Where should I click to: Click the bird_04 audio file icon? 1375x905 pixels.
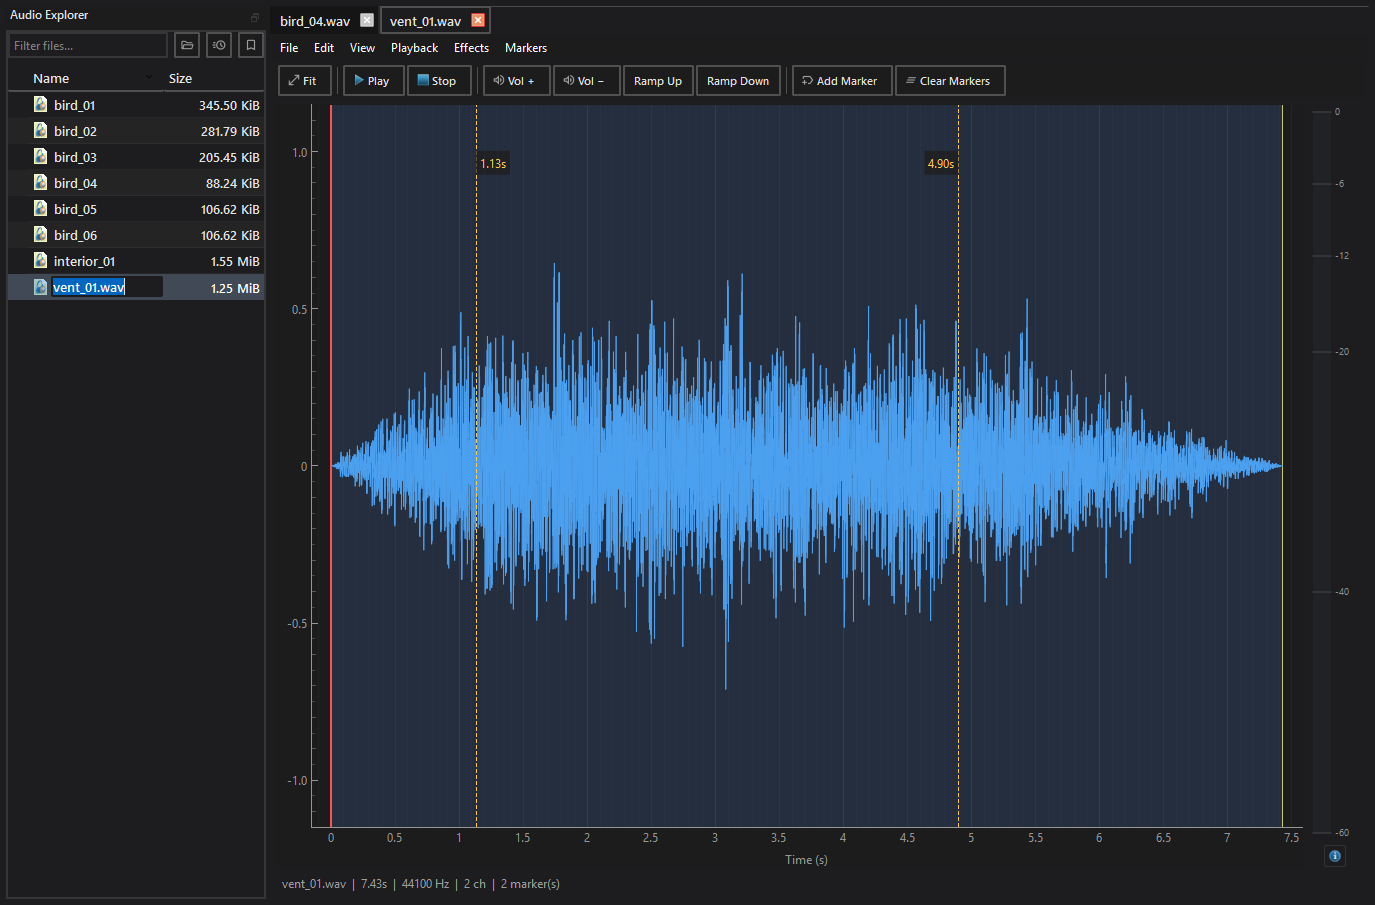click(x=40, y=182)
